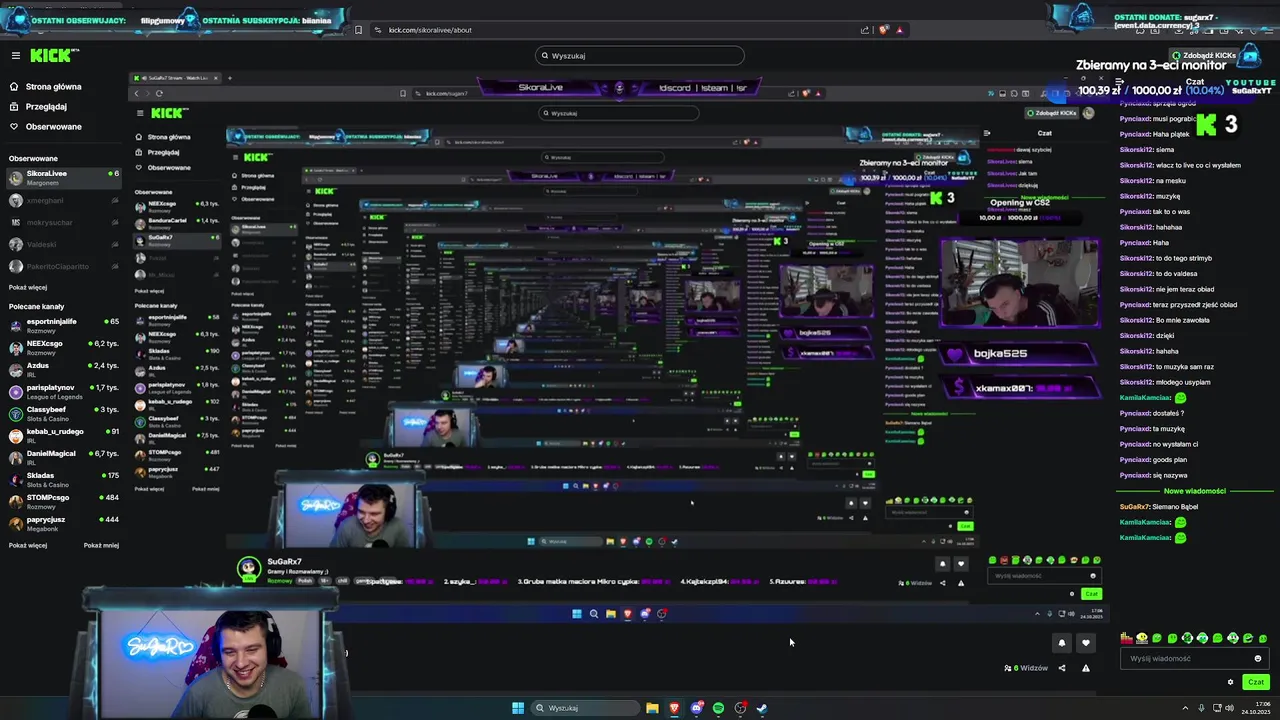Click back arrow in streamed browser

click(137, 93)
